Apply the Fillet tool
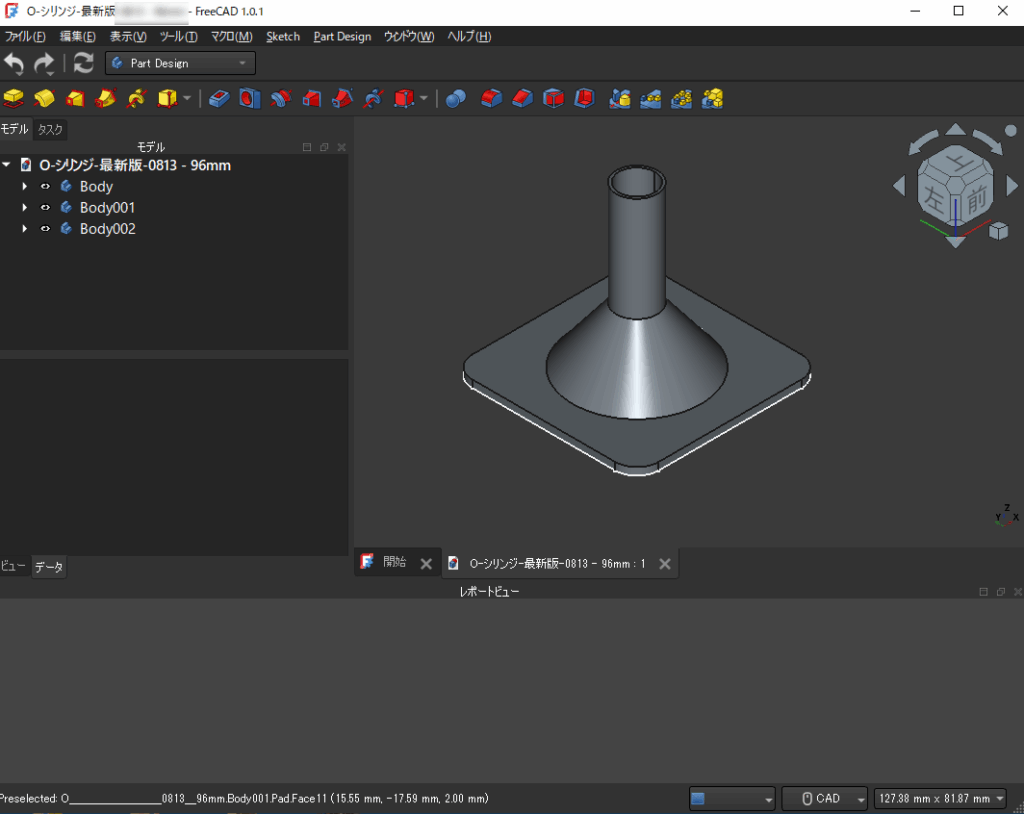This screenshot has width=1024, height=814. [x=490, y=98]
